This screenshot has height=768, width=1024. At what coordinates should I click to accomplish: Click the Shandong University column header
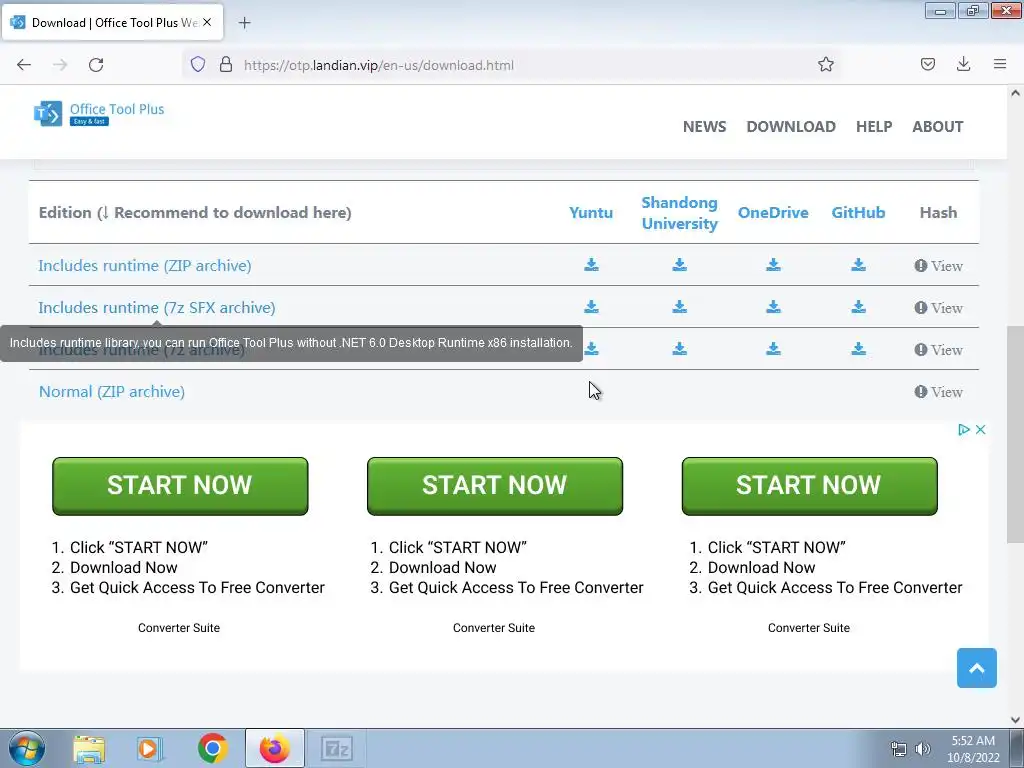(679, 213)
